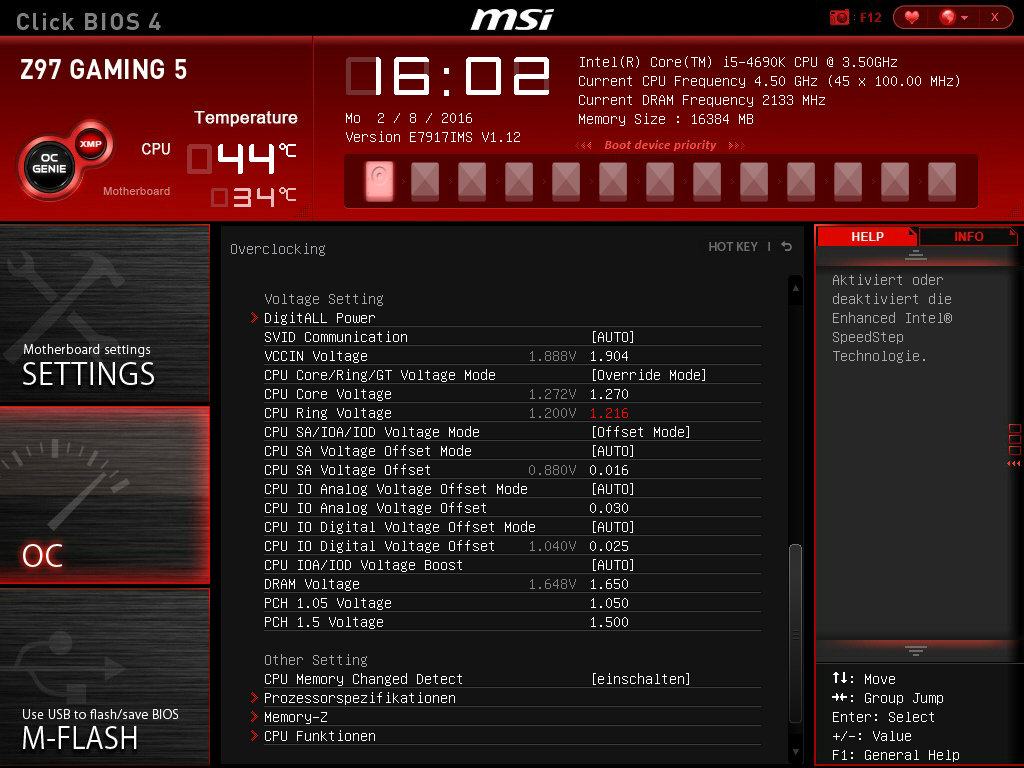This screenshot has width=1024, height=768.
Task: Edit CPU IO Analog Voltage Offset 0.030
Action: (609, 507)
